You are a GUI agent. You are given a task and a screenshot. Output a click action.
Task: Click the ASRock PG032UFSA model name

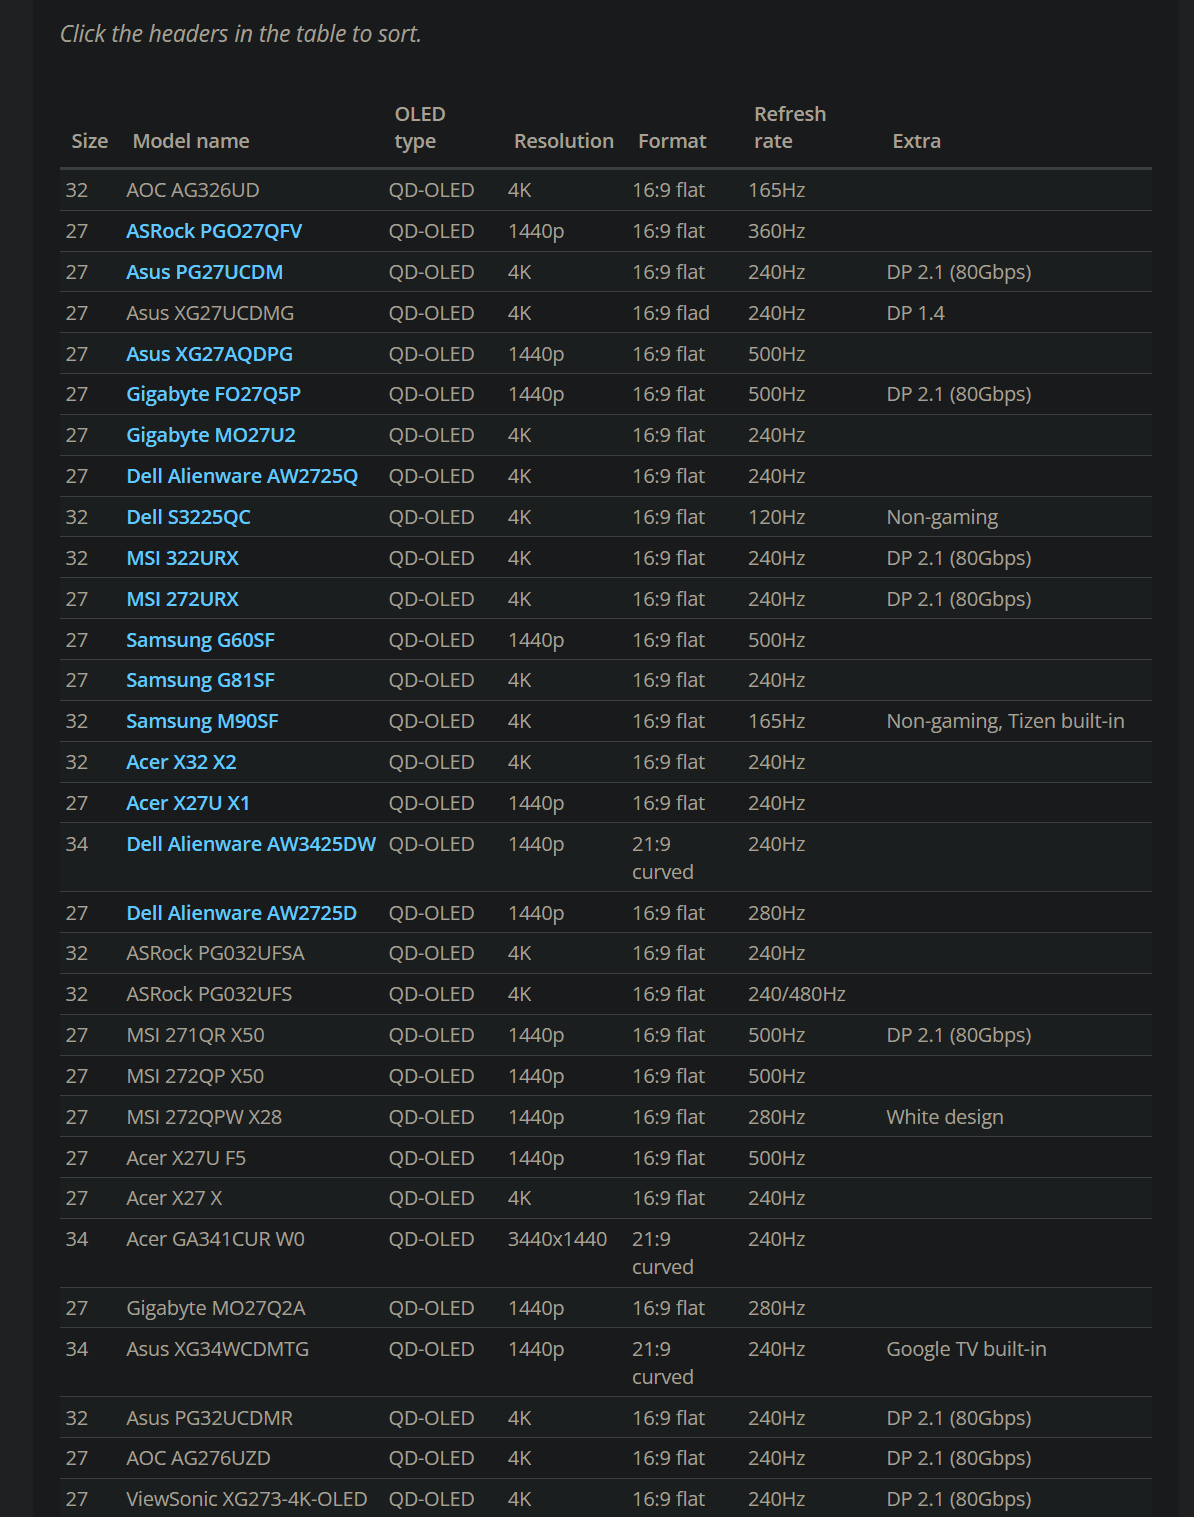click(x=215, y=953)
